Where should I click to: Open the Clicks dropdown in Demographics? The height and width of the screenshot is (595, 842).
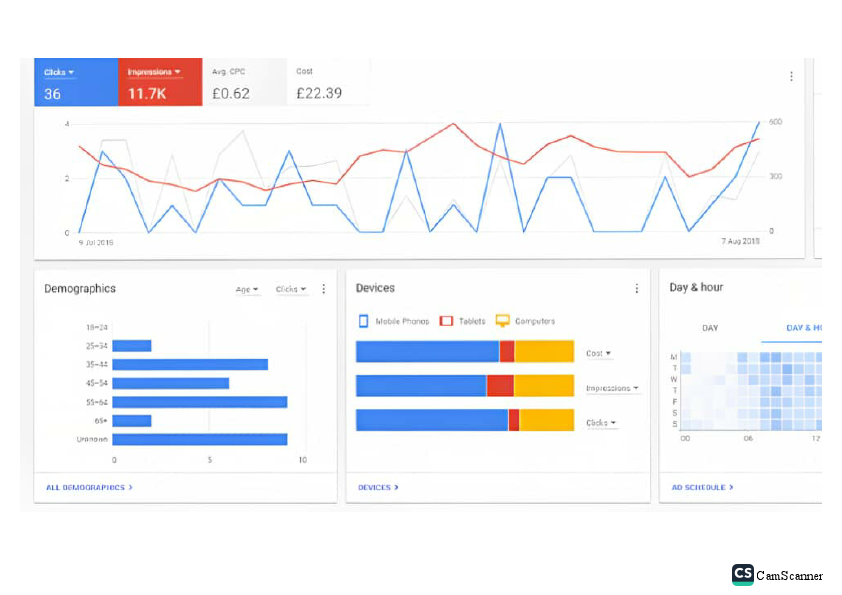(289, 289)
